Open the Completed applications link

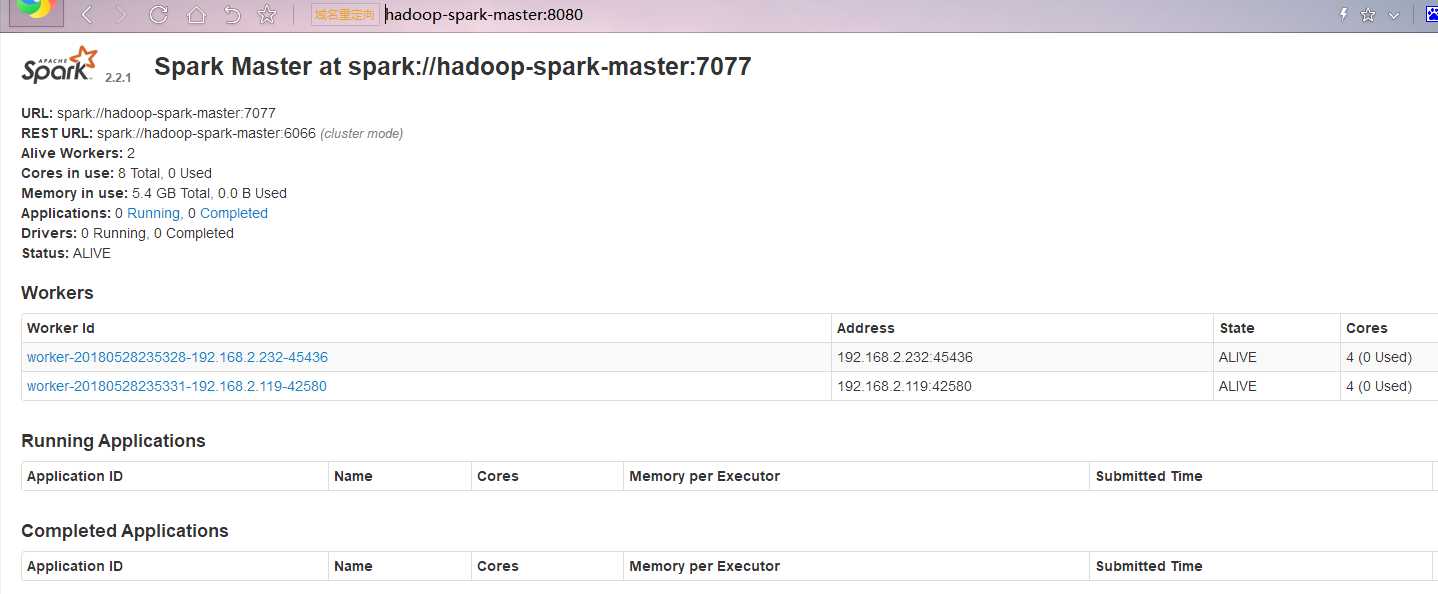point(234,213)
